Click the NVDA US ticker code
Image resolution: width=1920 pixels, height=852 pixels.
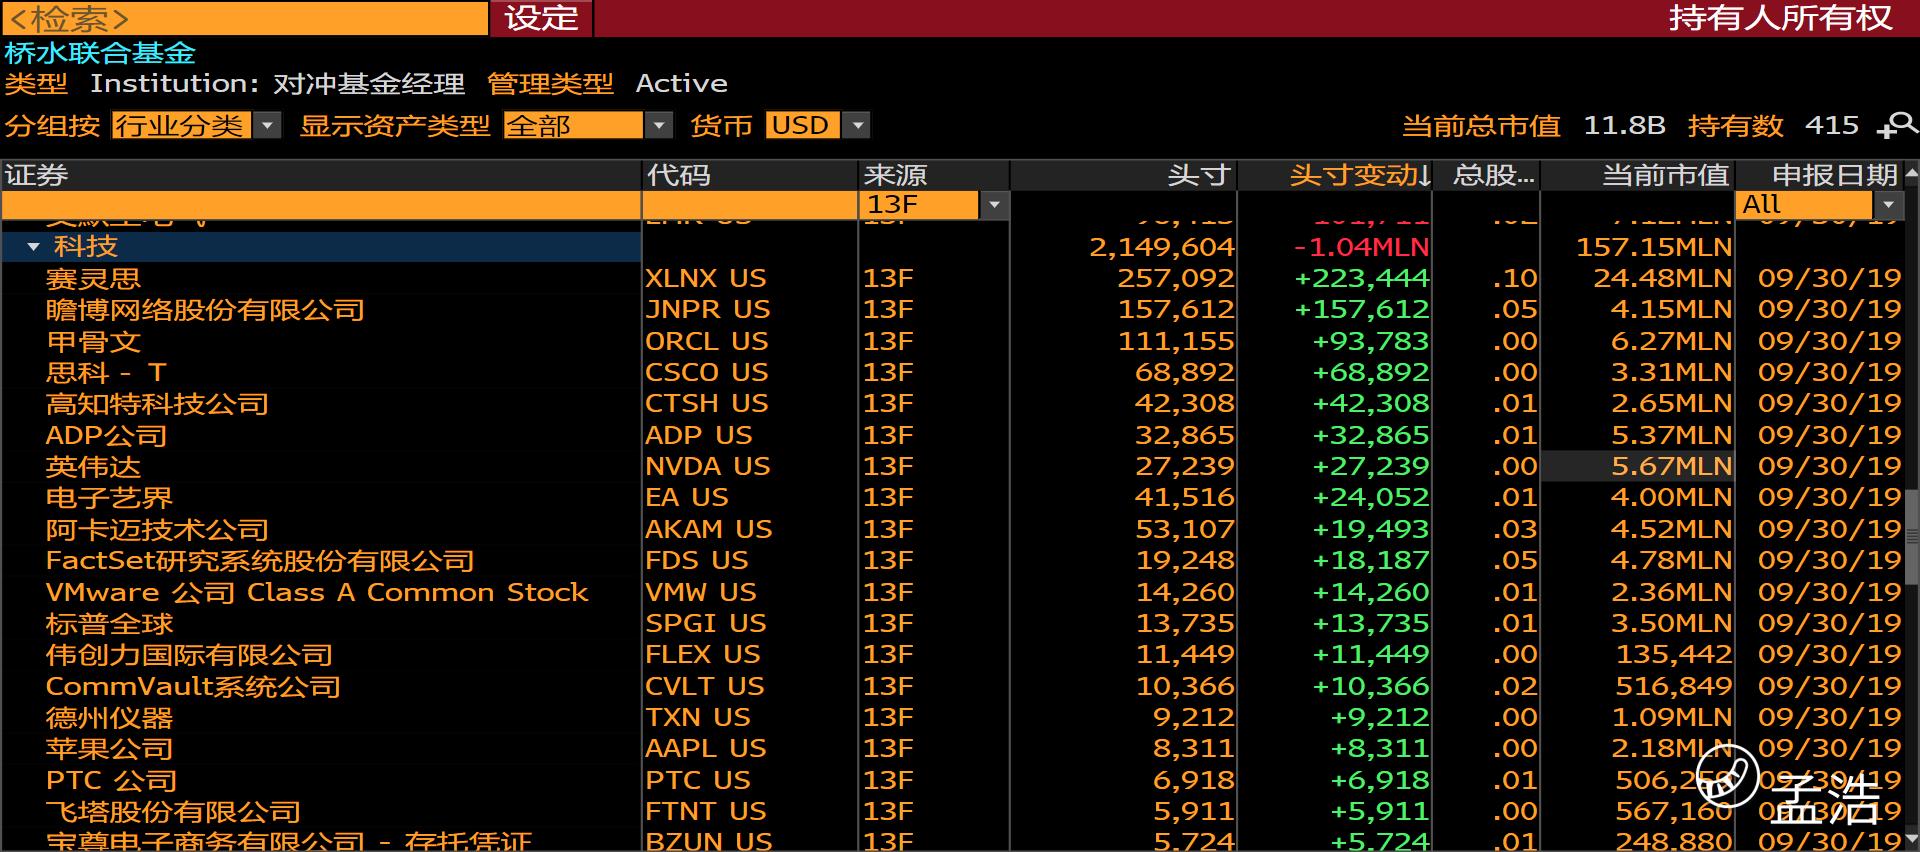[708, 466]
